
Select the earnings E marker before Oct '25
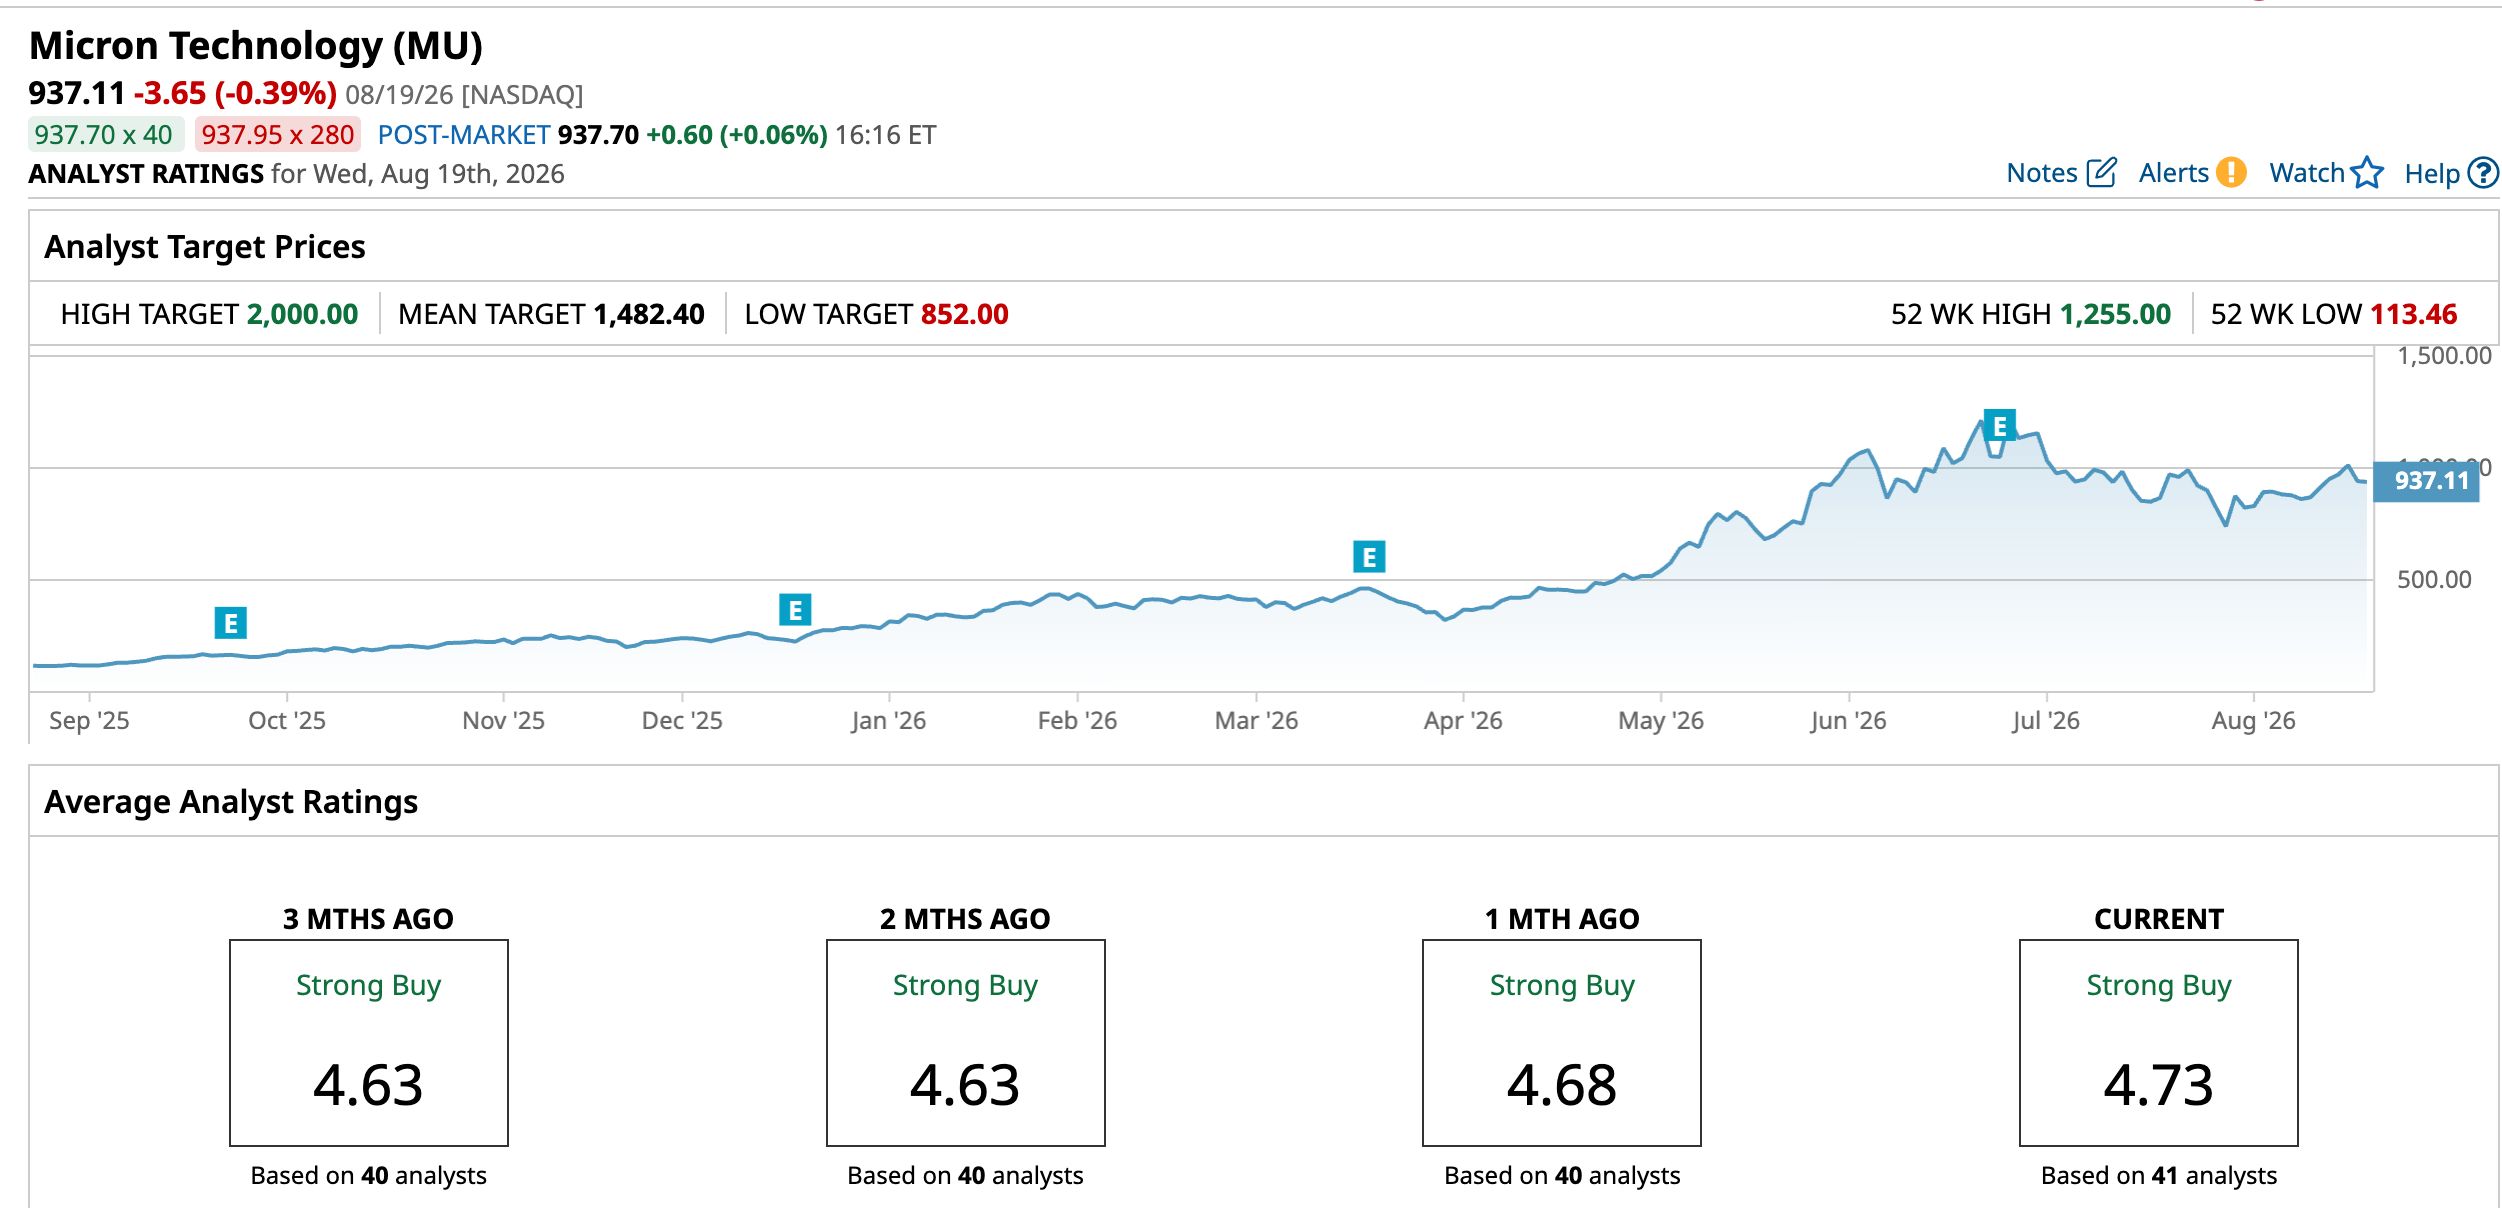click(x=231, y=623)
